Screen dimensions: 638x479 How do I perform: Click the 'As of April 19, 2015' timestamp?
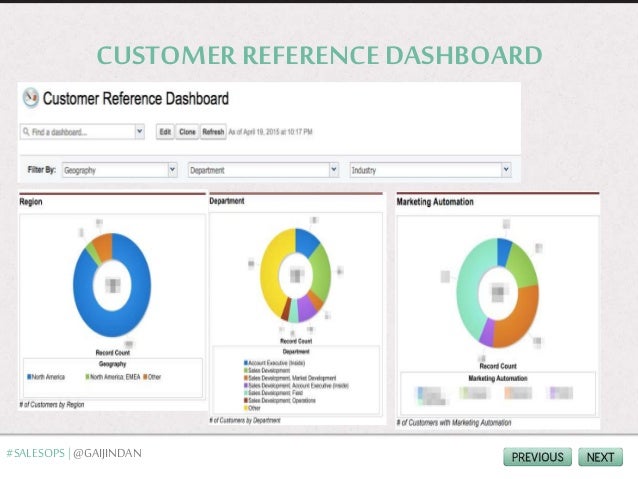pyautogui.click(x=271, y=132)
